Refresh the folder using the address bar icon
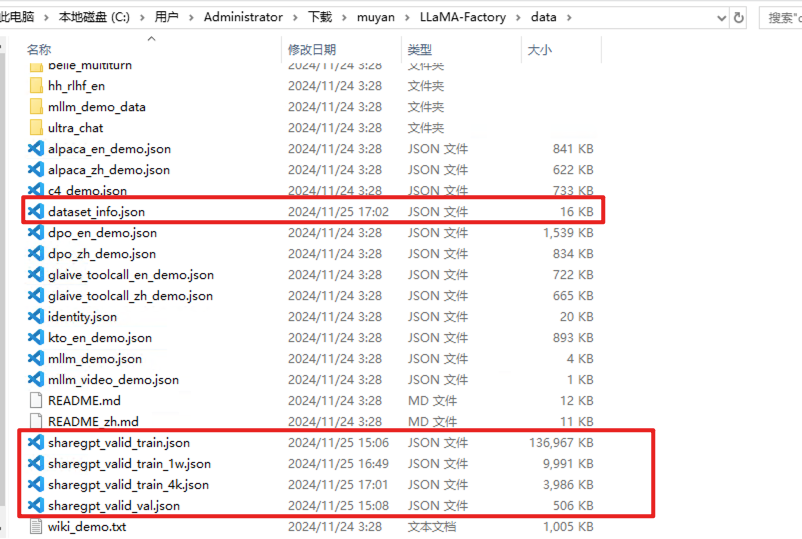 (x=739, y=17)
